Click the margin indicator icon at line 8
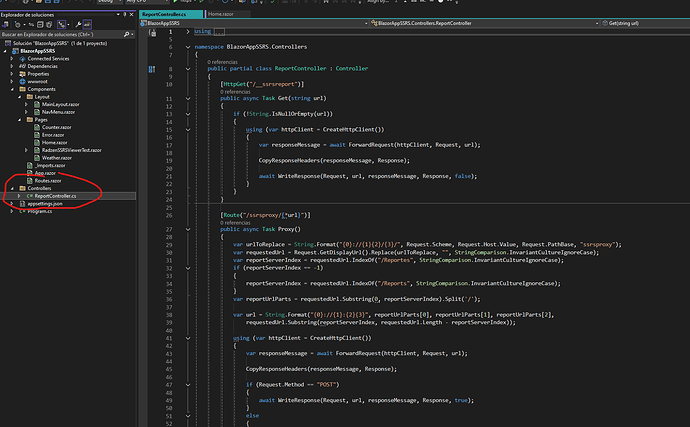The height and width of the screenshot is (427, 690). pos(152,69)
